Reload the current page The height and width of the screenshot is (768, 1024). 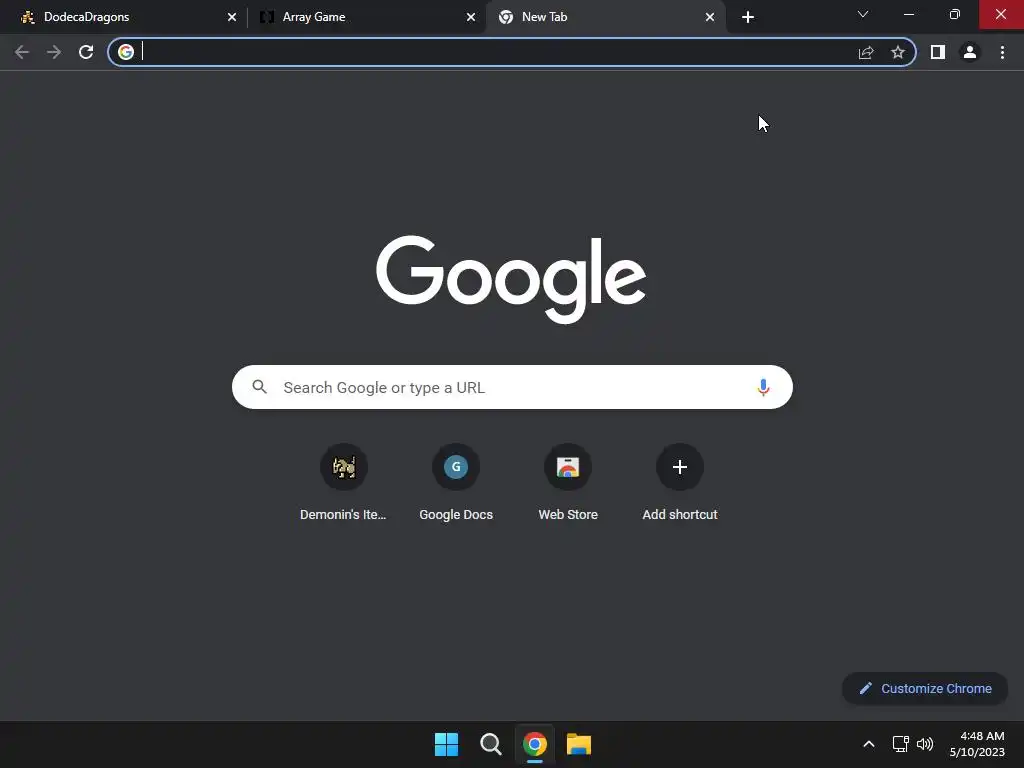86,52
